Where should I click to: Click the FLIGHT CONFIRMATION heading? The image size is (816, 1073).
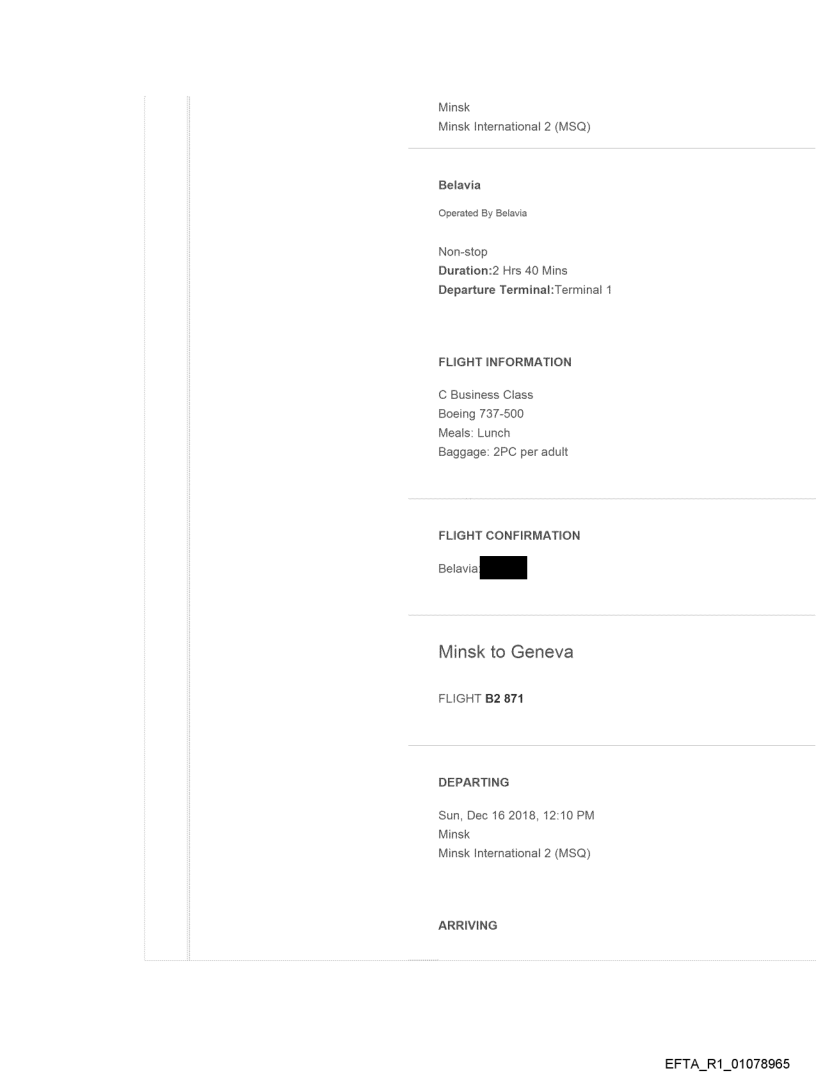[509, 536]
